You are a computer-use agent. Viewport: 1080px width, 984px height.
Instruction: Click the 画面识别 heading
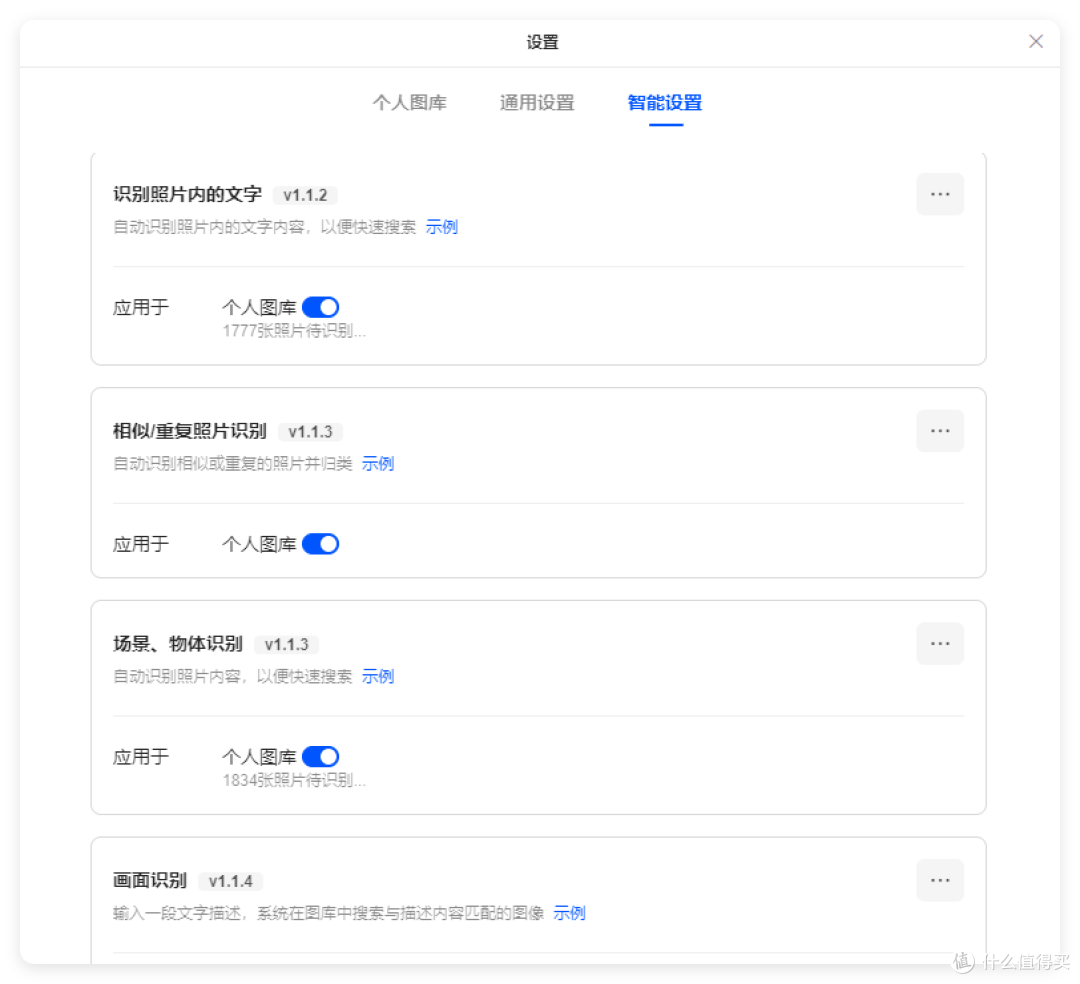click(x=149, y=880)
